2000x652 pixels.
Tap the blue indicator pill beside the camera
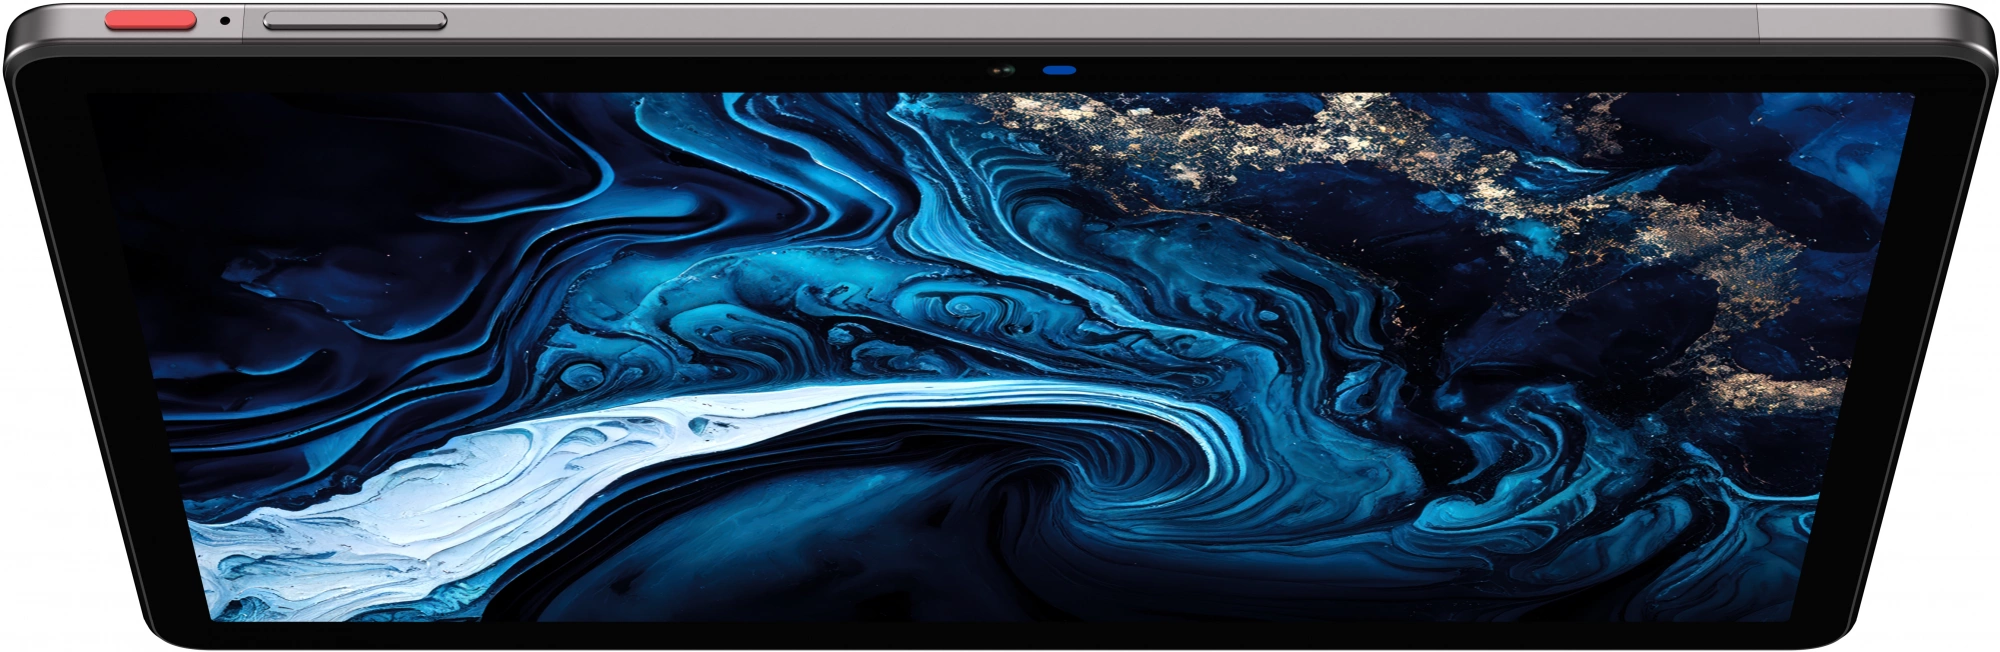coord(1059,70)
